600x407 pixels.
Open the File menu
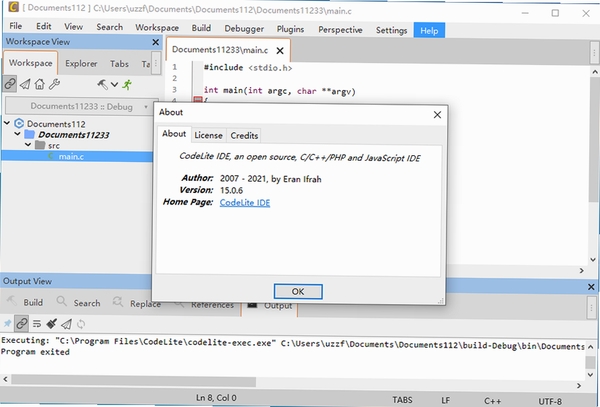point(15,26)
